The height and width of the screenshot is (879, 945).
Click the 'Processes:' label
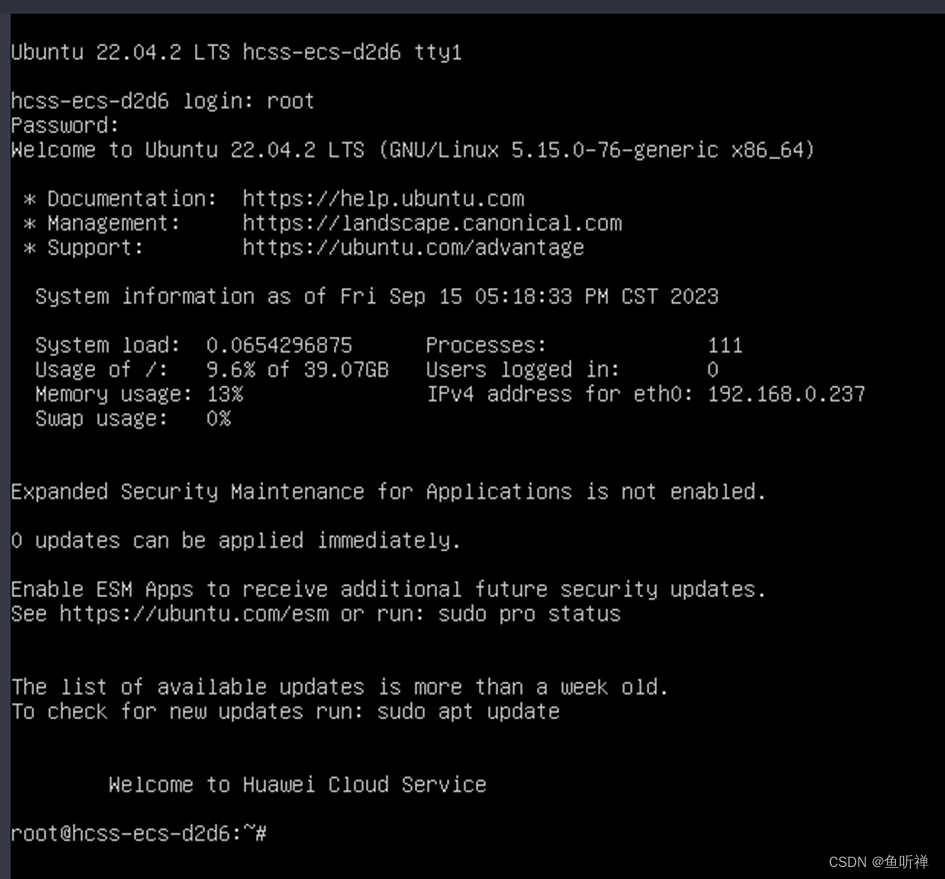(x=486, y=345)
